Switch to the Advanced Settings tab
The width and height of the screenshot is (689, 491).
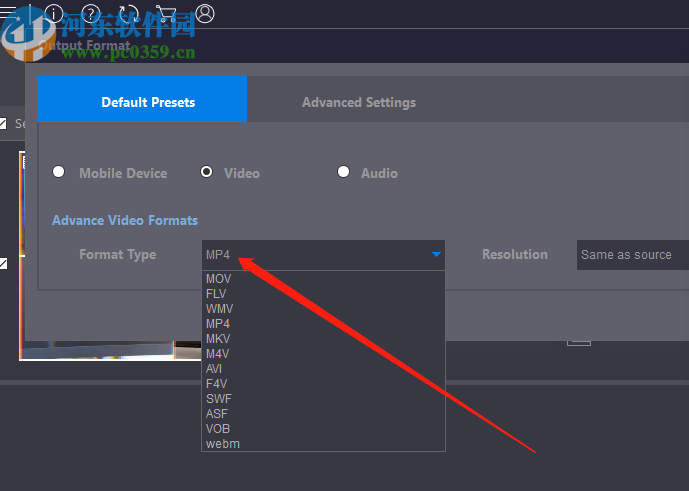tap(359, 102)
